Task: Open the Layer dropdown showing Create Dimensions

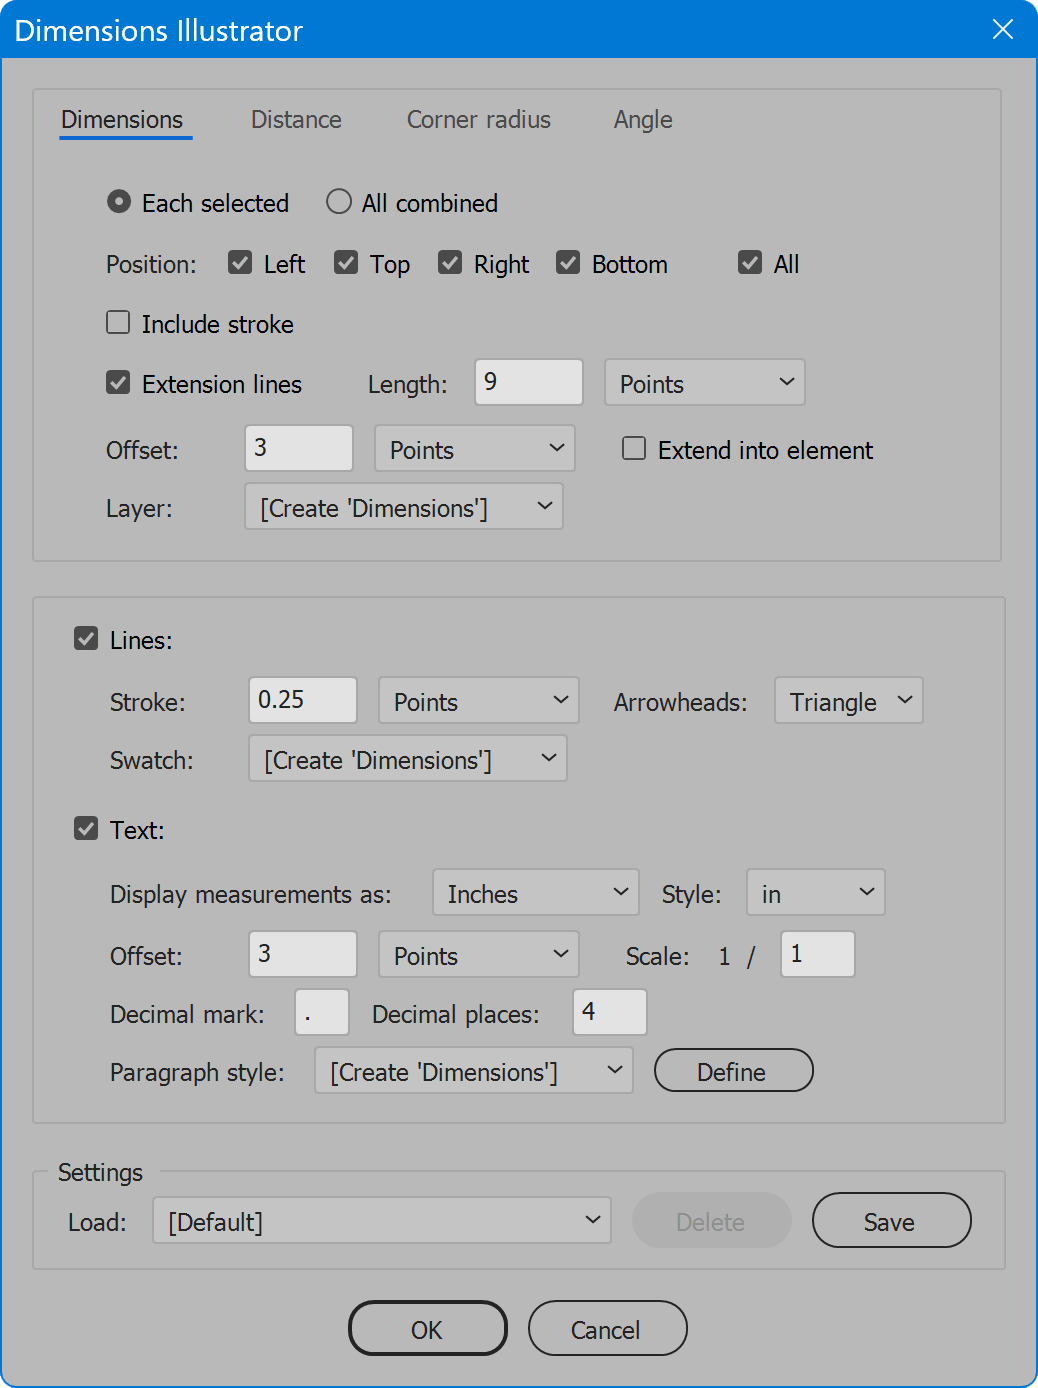Action: [403, 507]
